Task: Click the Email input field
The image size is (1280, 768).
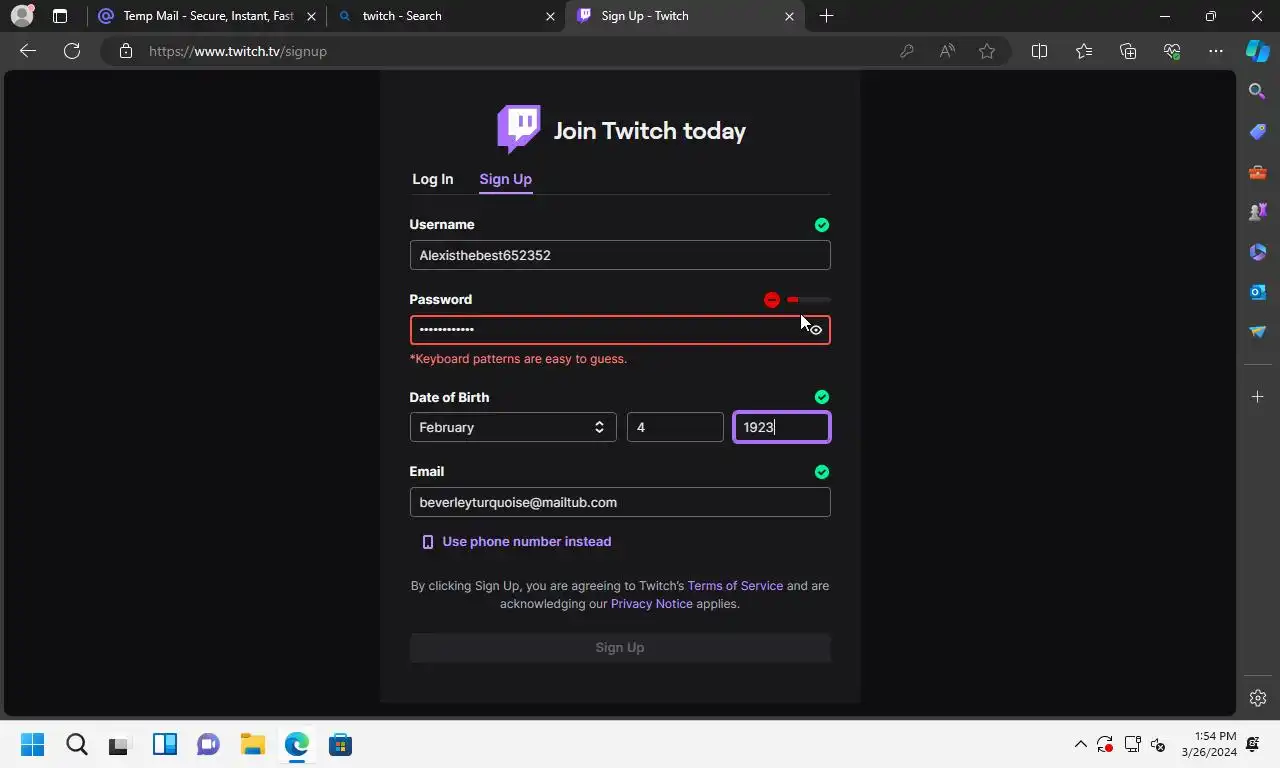Action: click(x=620, y=502)
